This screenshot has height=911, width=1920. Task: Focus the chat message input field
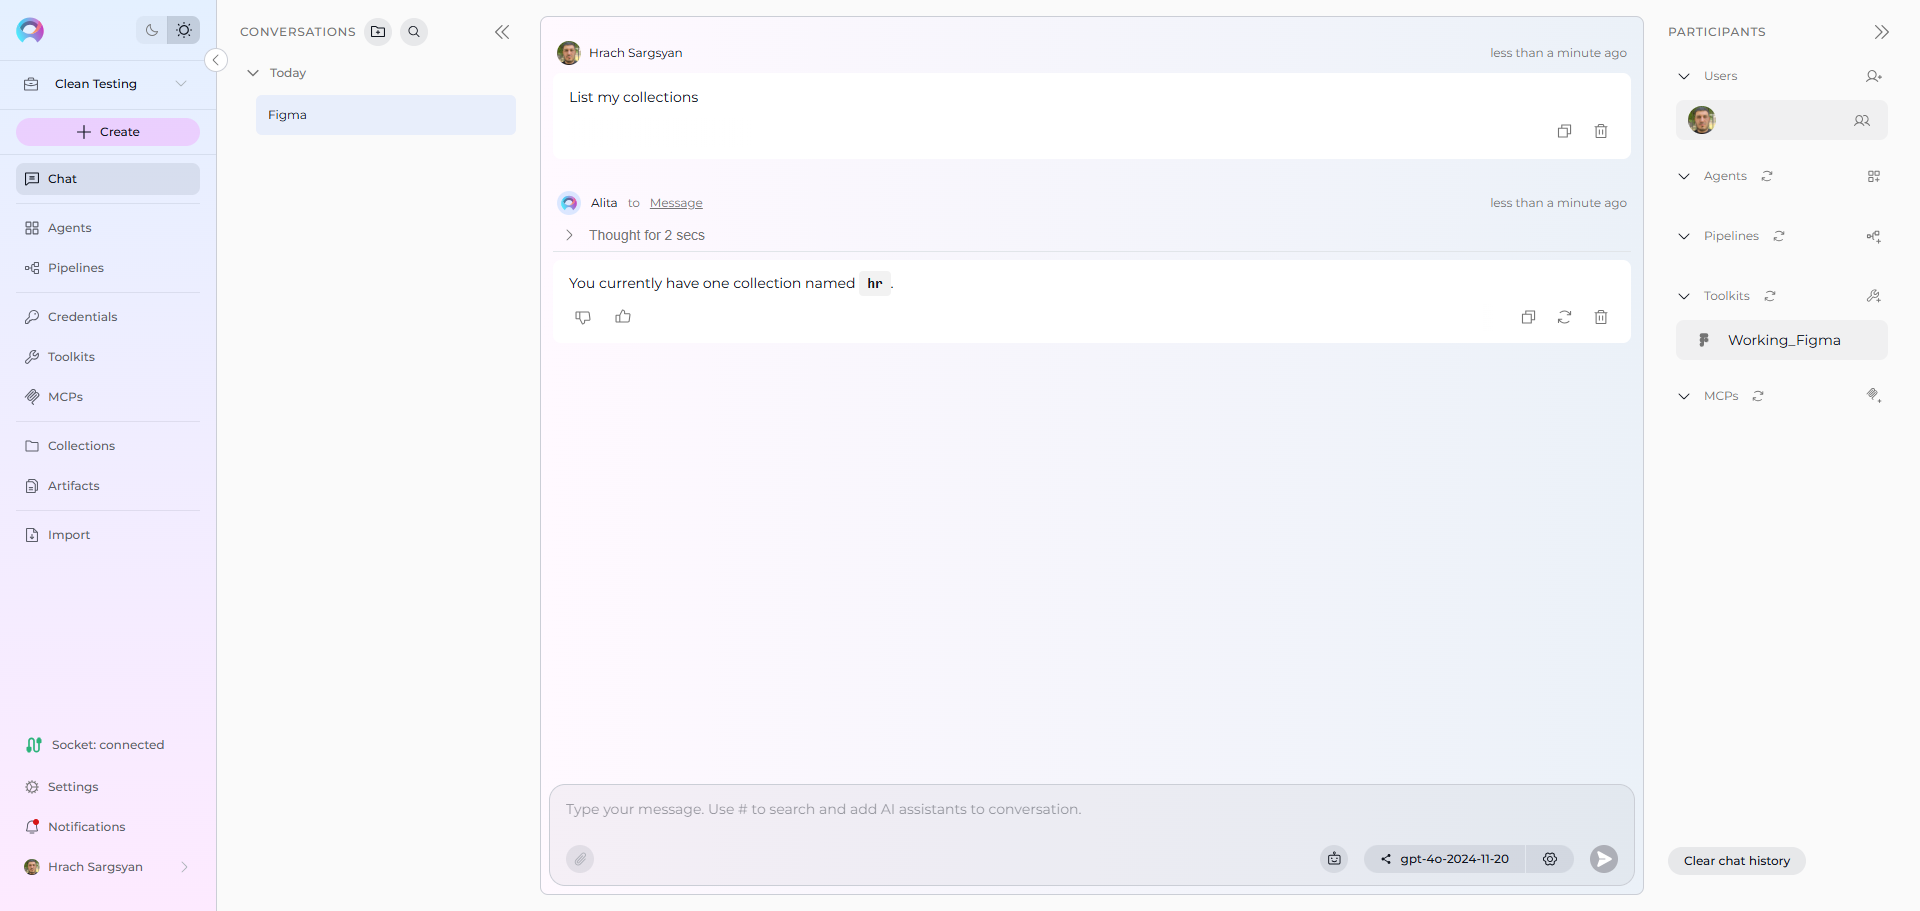pyautogui.click(x=1092, y=810)
